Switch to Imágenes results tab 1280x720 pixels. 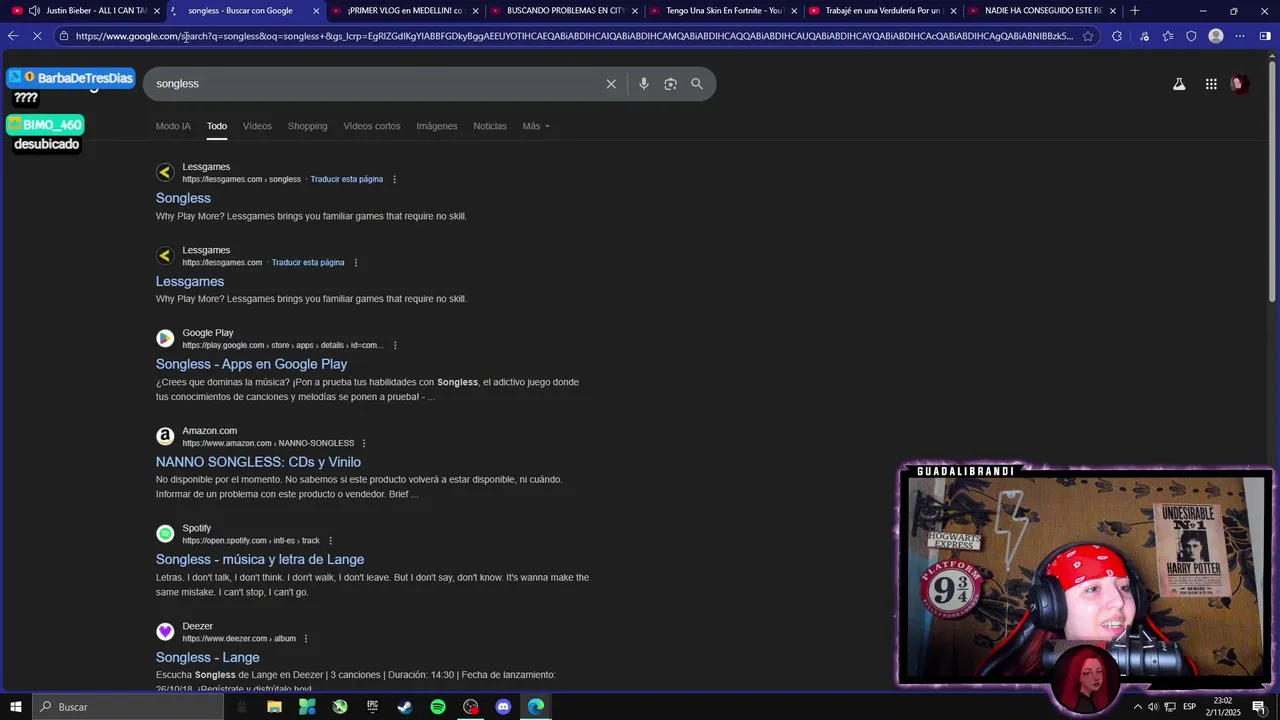437,126
